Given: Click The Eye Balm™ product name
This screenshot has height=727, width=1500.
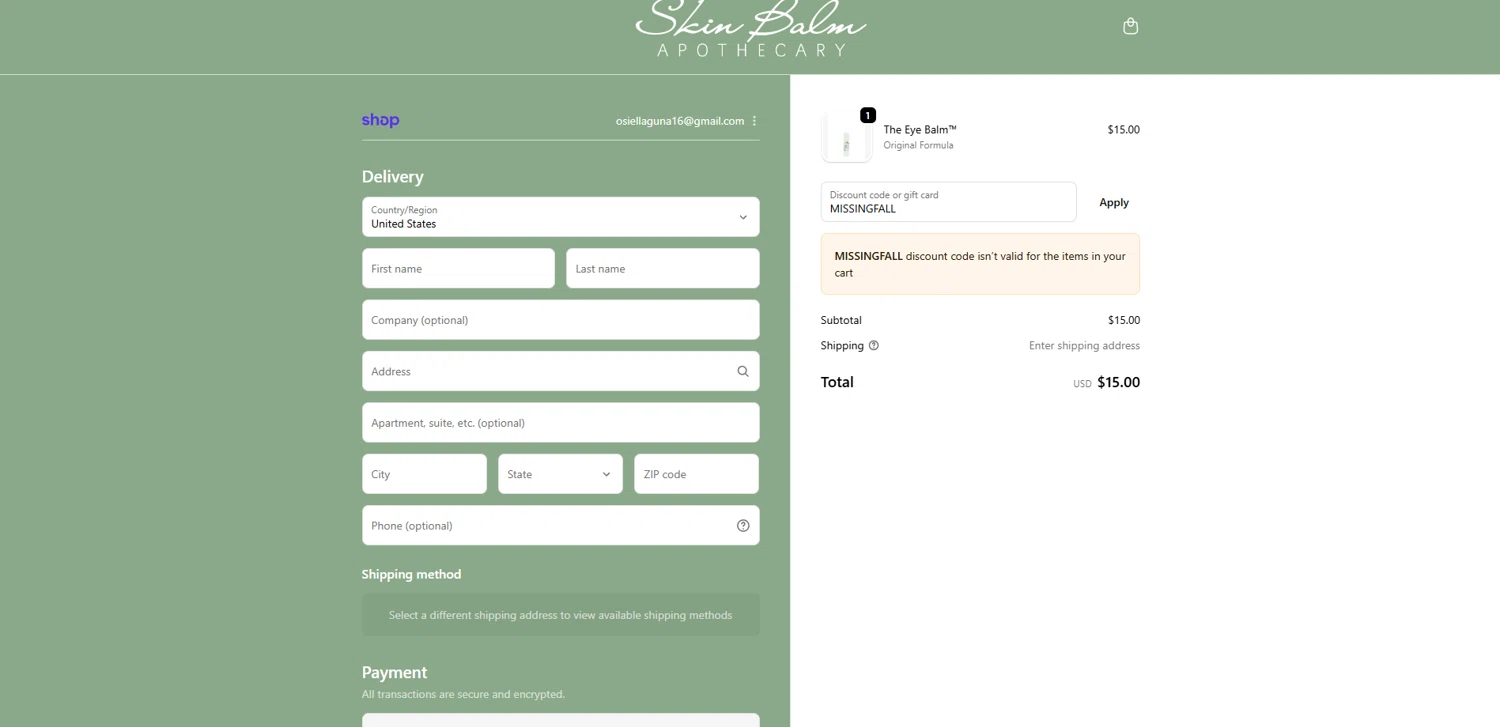Looking at the screenshot, I should click(920, 130).
